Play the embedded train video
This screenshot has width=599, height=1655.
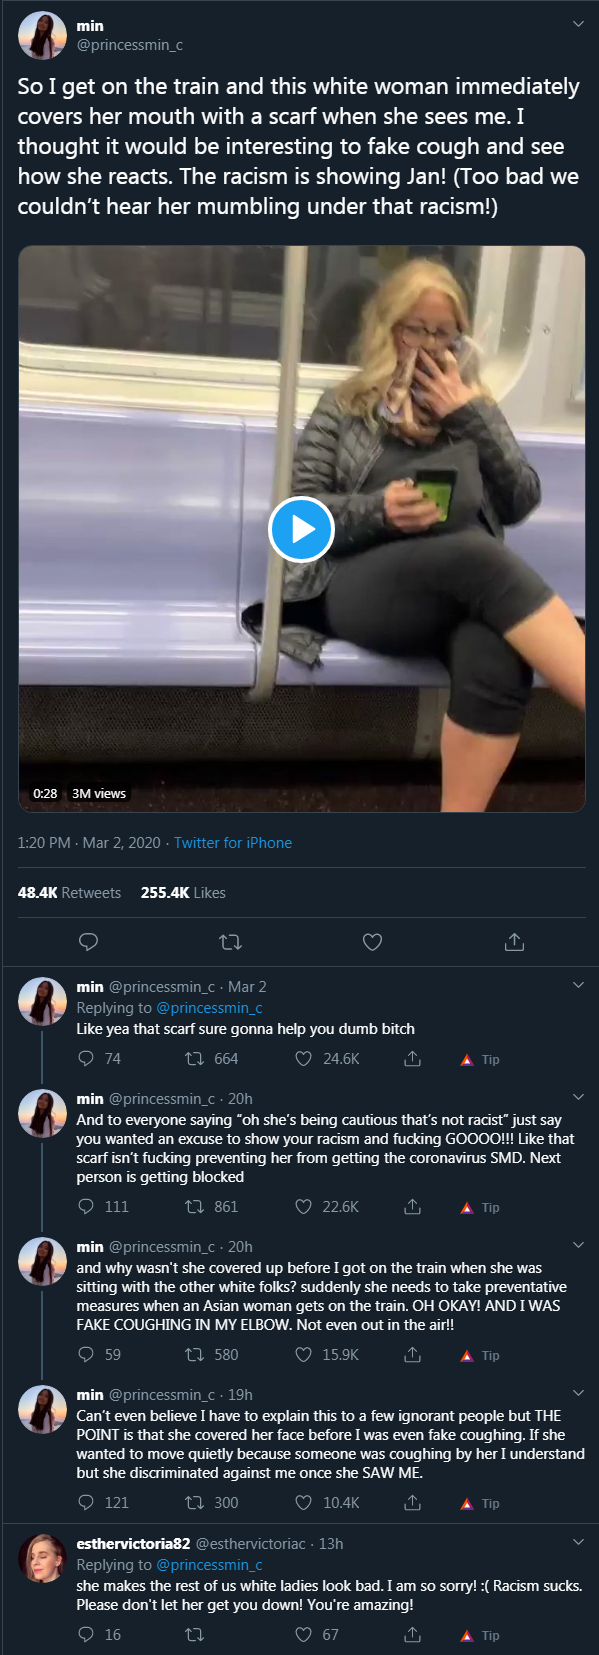point(301,529)
